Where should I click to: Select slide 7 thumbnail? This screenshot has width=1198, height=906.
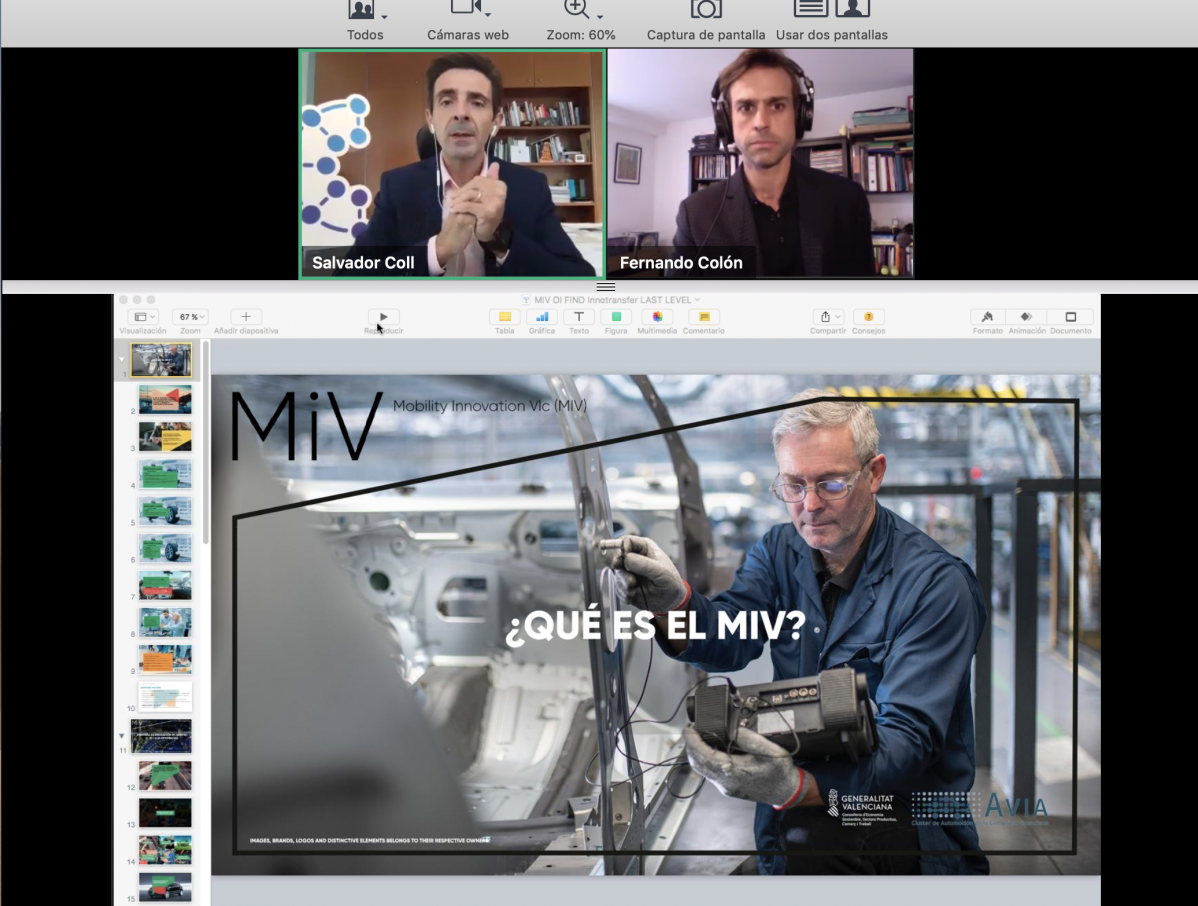[x=165, y=585]
